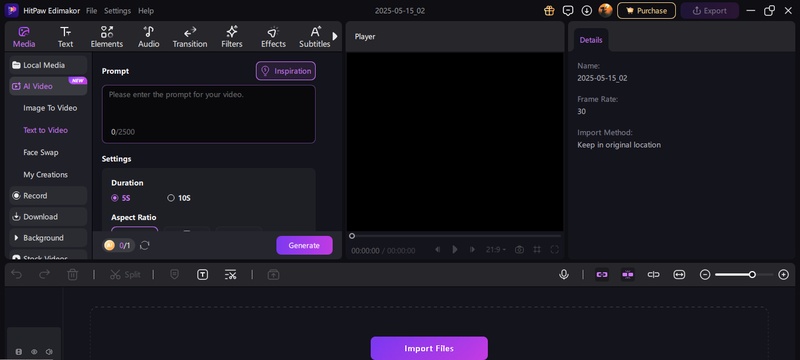
Task: Open Face Swap option
Action: pyautogui.click(x=41, y=152)
